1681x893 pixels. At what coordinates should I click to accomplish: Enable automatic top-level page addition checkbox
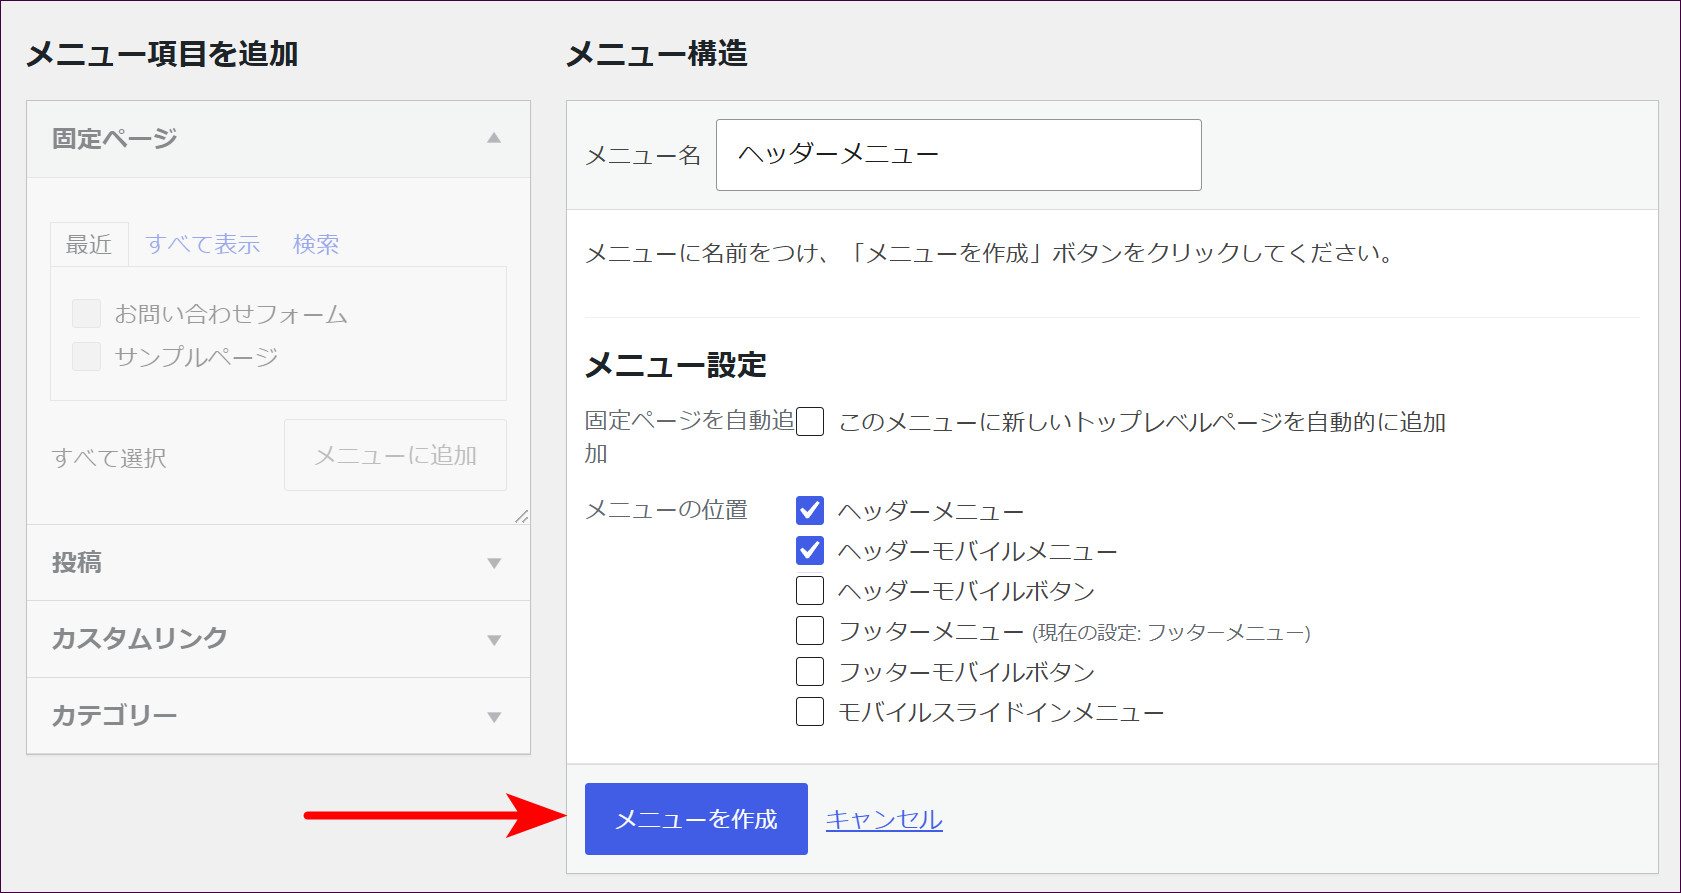pyautogui.click(x=810, y=422)
